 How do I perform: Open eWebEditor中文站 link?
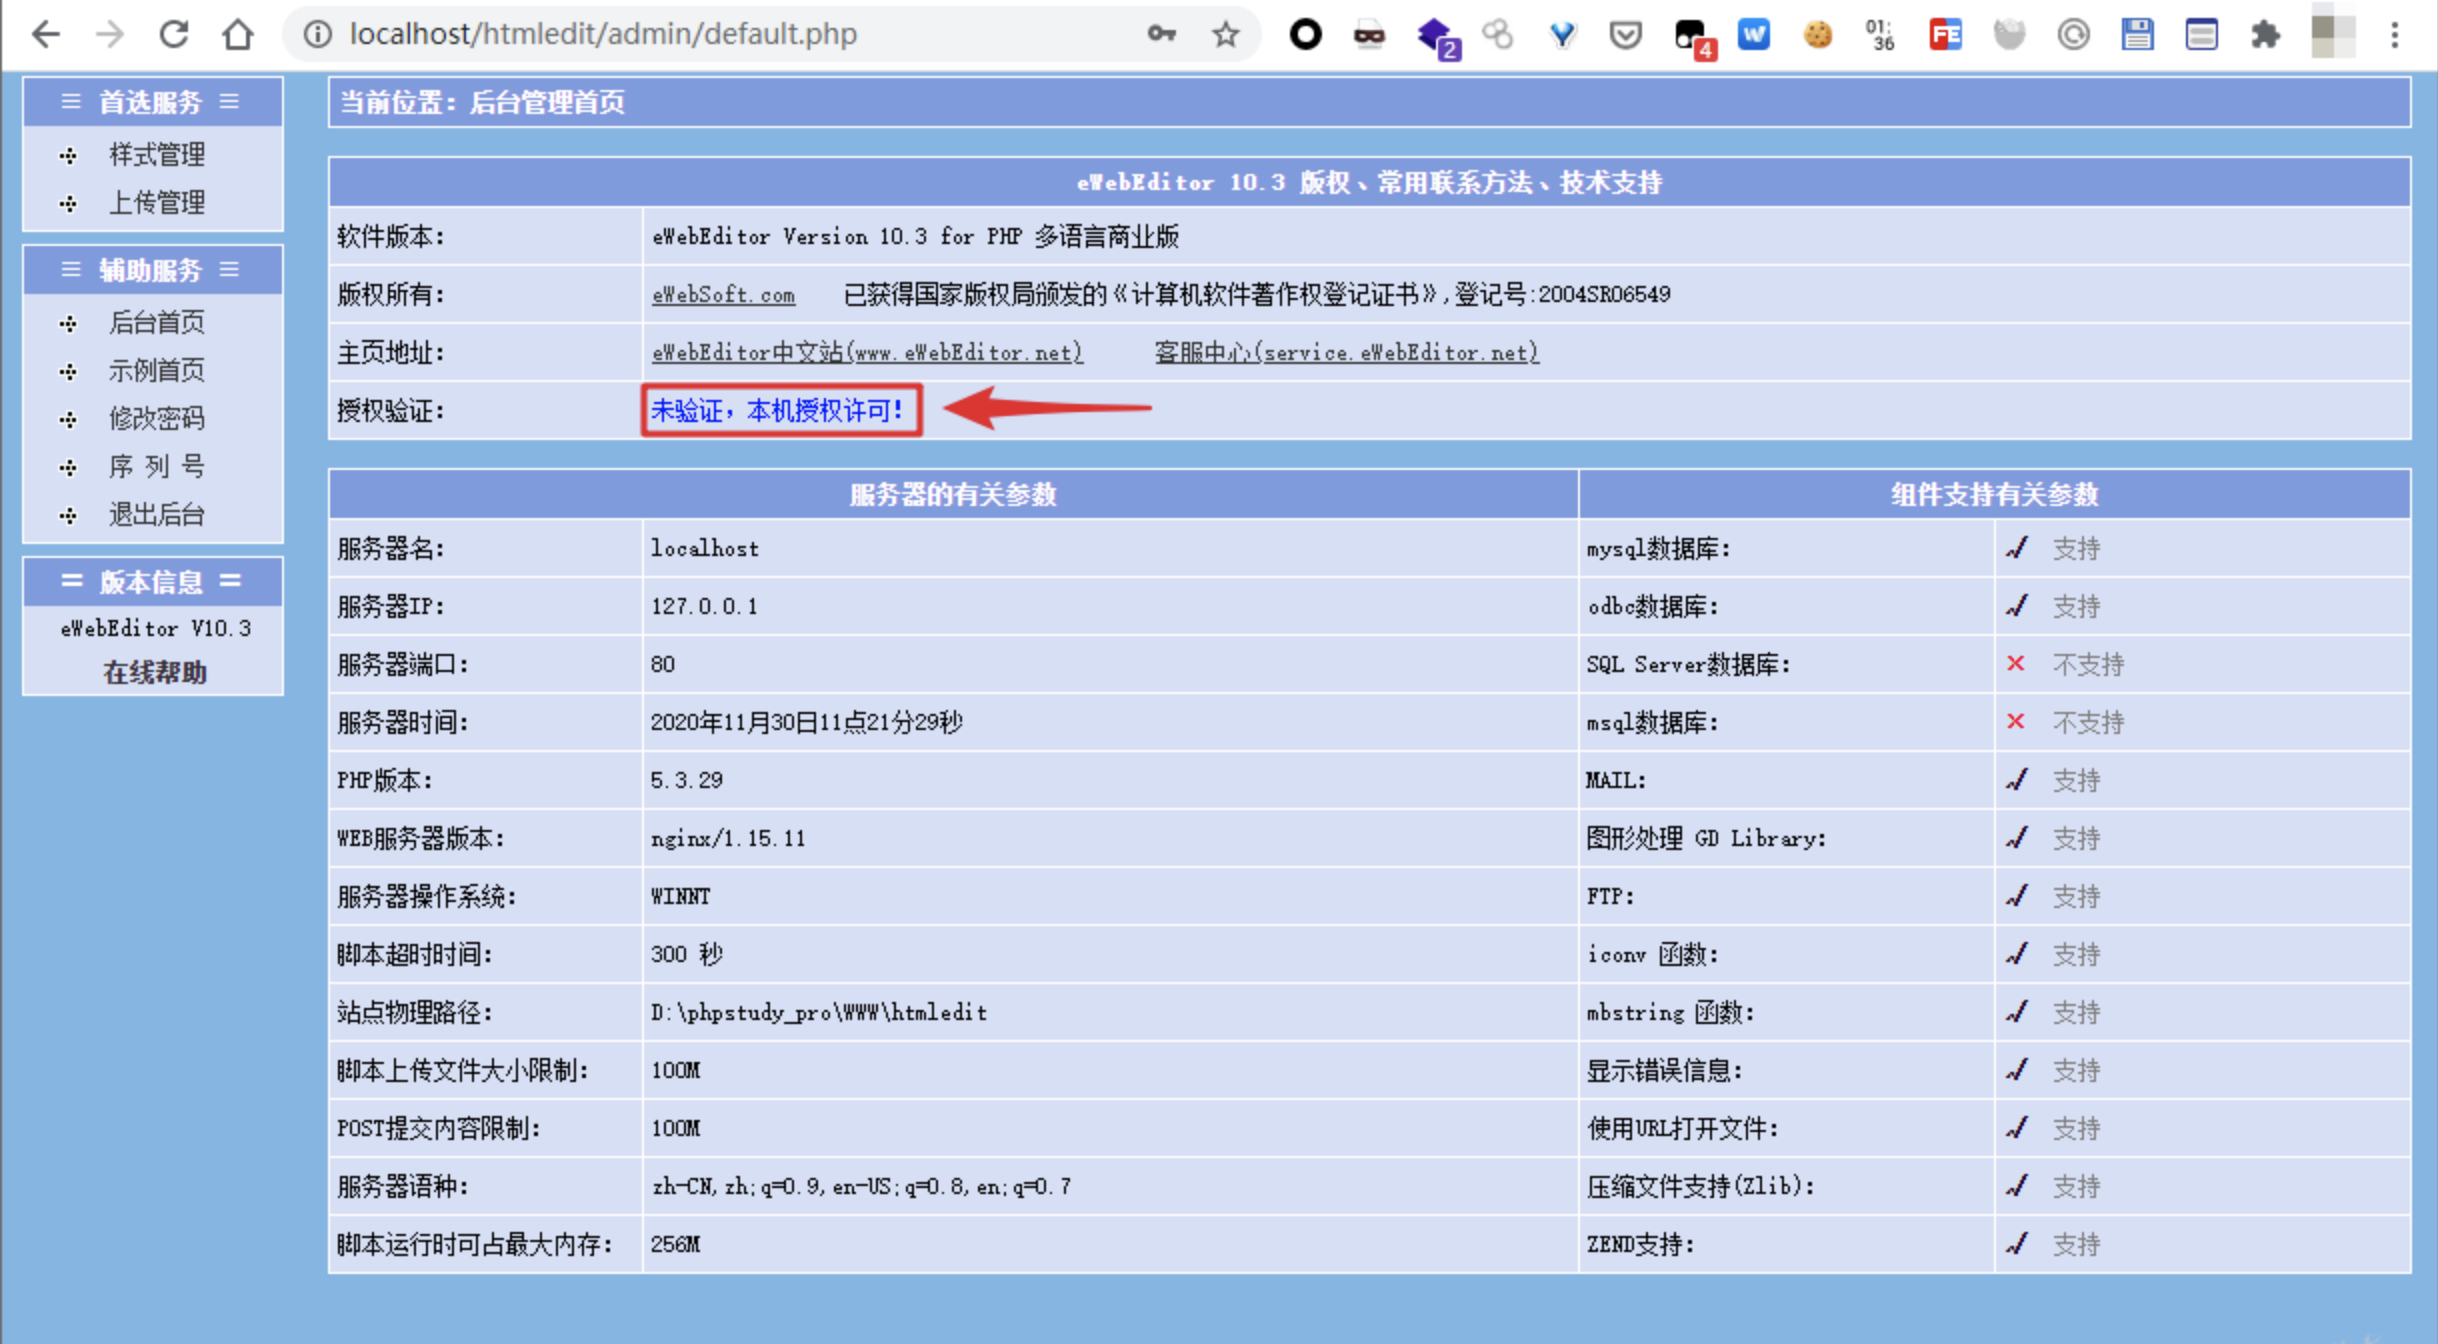coord(867,352)
